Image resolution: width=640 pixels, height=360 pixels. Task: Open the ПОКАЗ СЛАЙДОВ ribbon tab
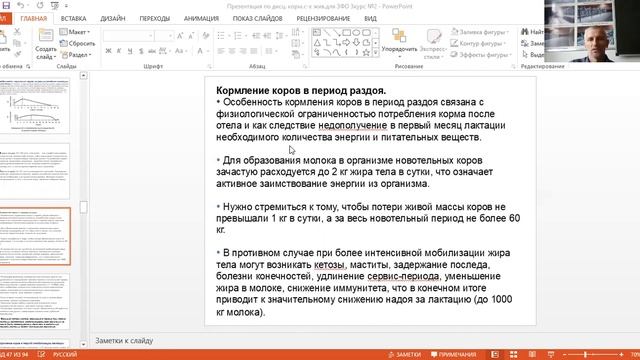258,18
